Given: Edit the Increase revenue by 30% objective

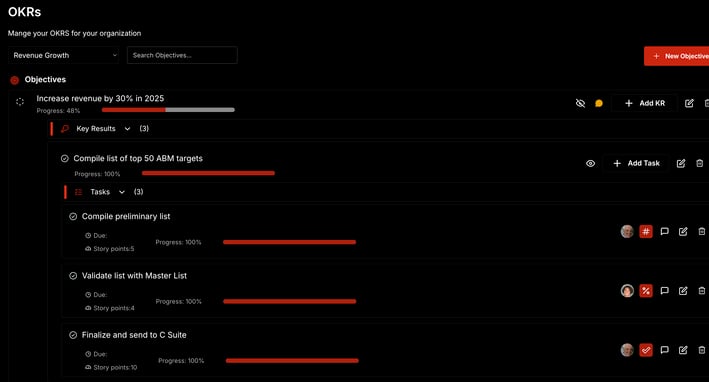Looking at the screenshot, I should (x=689, y=103).
